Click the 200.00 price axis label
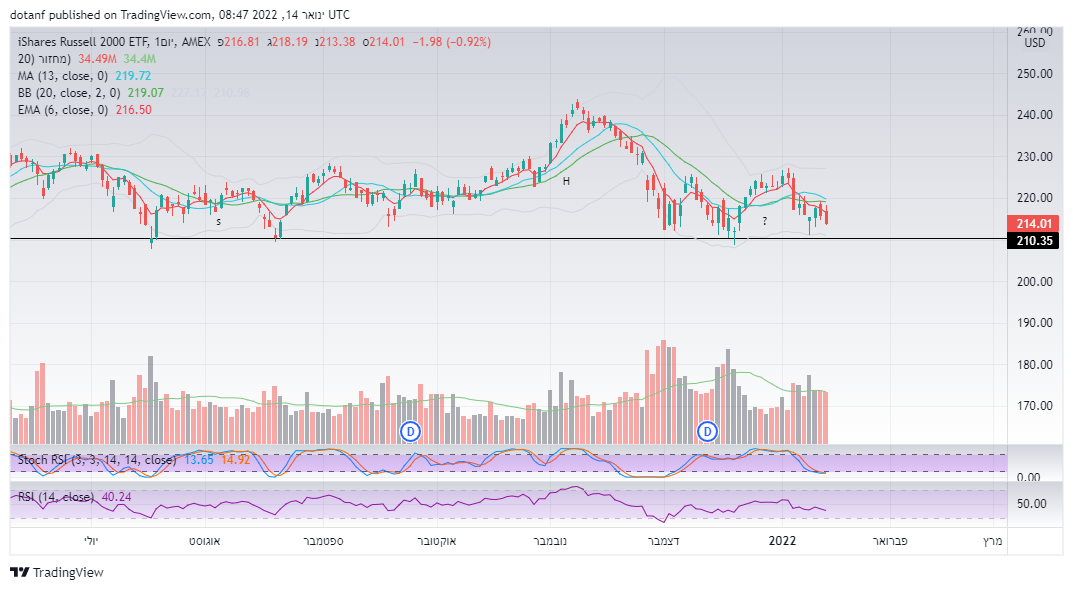The image size is (1073, 590). [1035, 281]
